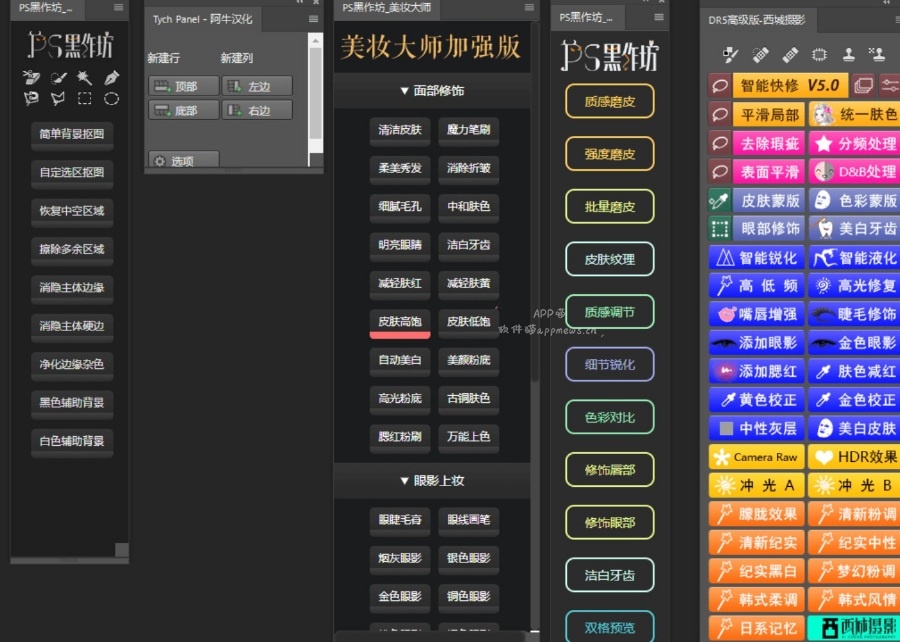Apply the highlighted 皮肤高饱 button
Image resolution: width=900 pixels, height=642 pixels.
pos(400,322)
